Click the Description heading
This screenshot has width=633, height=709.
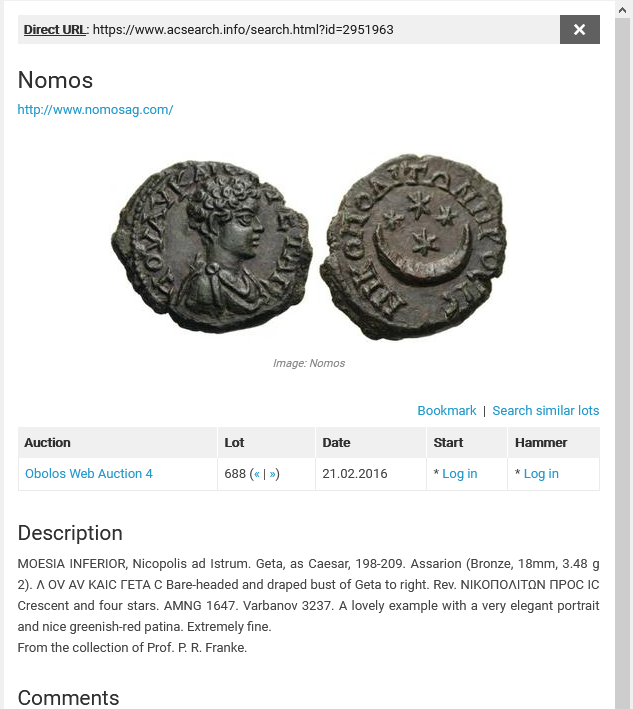click(x=70, y=533)
